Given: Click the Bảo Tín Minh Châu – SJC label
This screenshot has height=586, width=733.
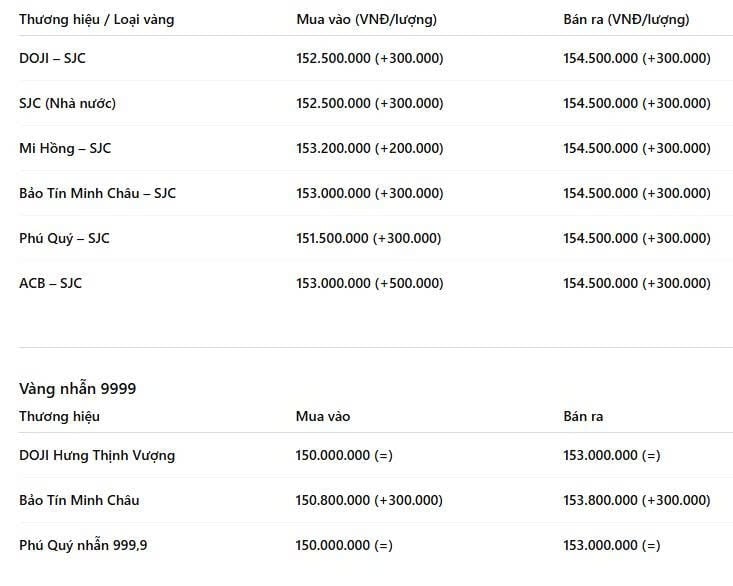Looking at the screenshot, I should 97,193.
